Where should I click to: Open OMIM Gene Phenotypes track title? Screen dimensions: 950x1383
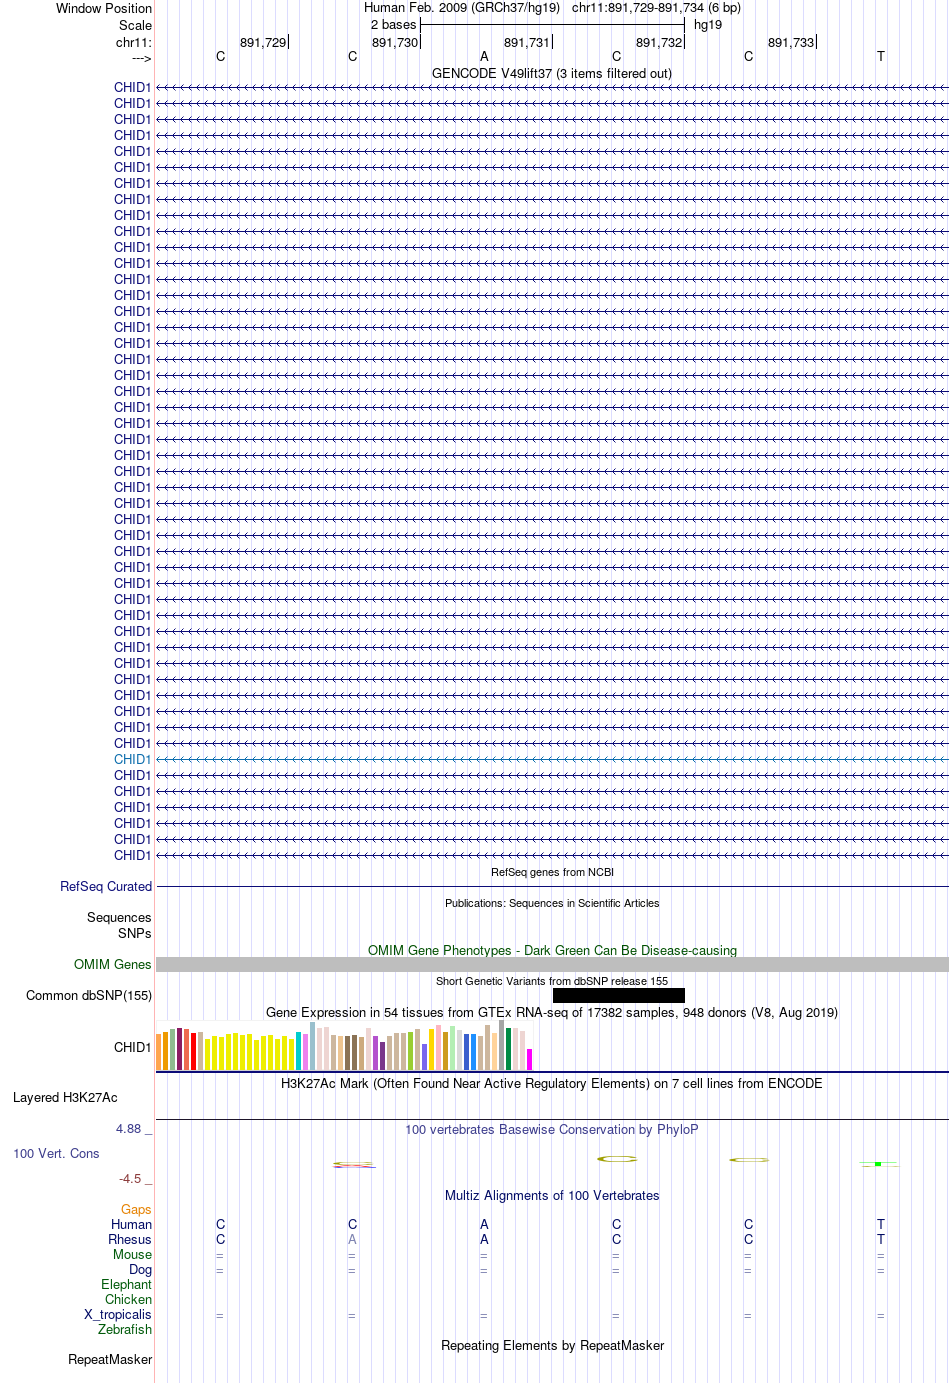[552, 950]
